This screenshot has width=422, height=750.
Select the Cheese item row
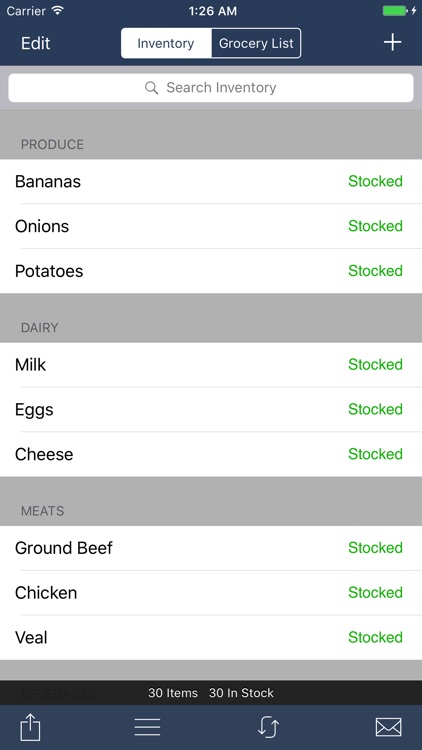[x=211, y=454]
